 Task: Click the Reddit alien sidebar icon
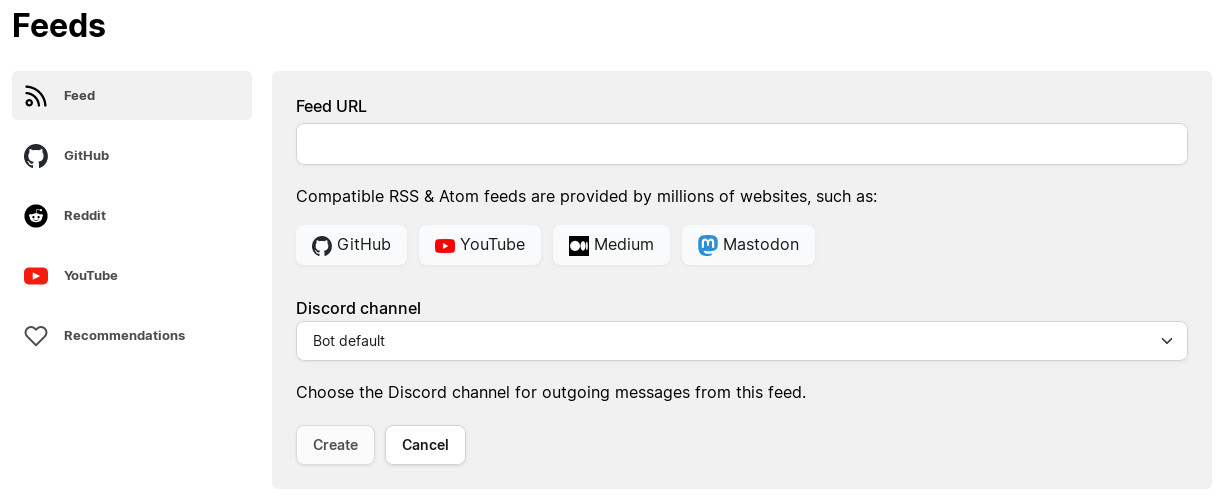point(36,216)
